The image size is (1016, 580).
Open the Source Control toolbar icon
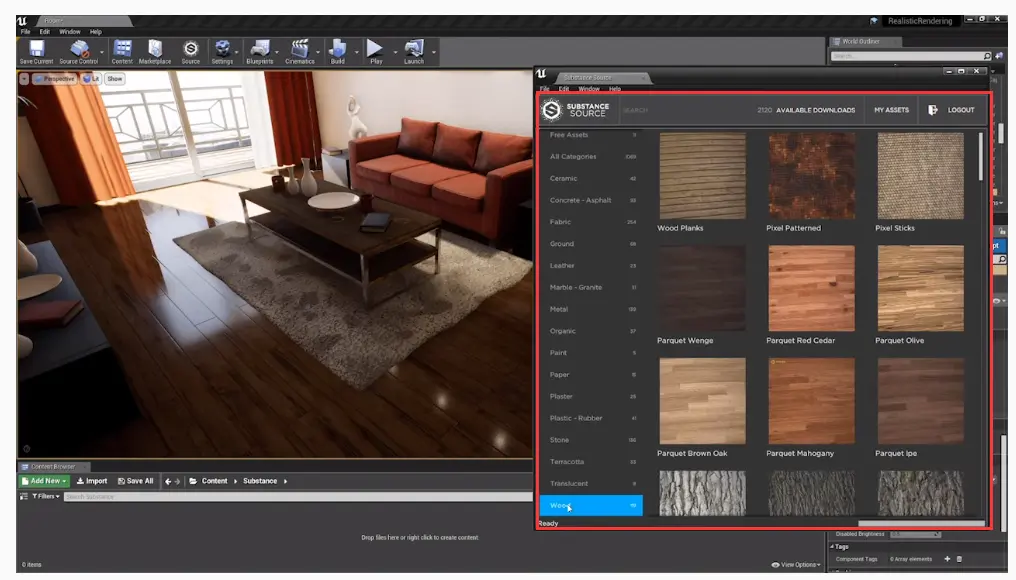point(79,49)
